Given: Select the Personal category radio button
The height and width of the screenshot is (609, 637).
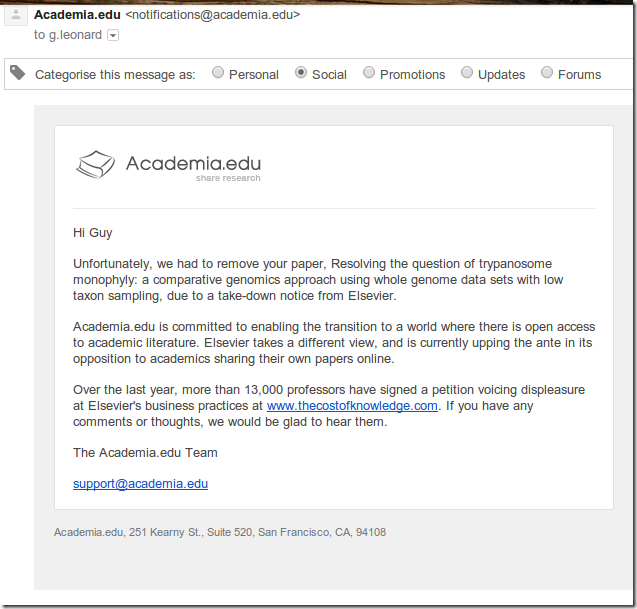Looking at the screenshot, I should pos(218,73).
